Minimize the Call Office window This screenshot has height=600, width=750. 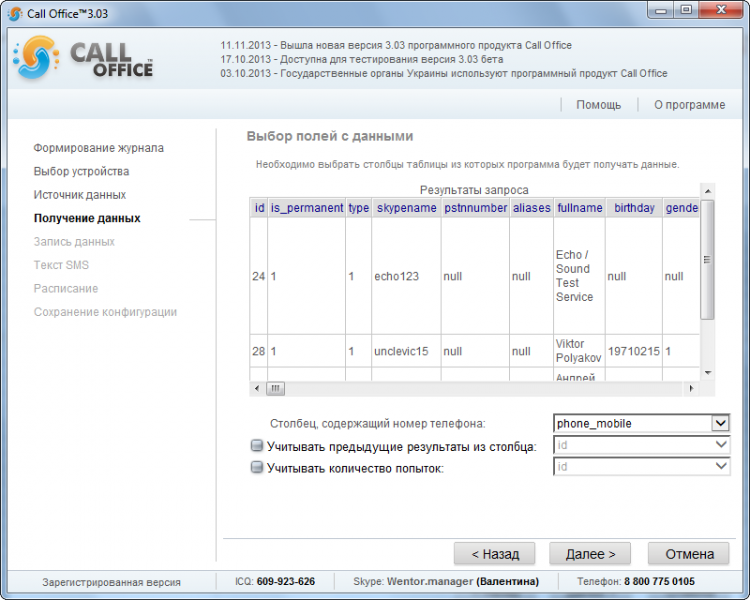661,11
